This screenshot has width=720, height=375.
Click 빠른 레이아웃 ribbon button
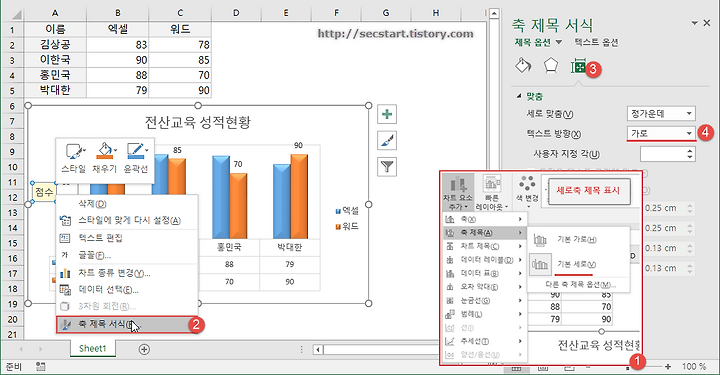click(491, 193)
